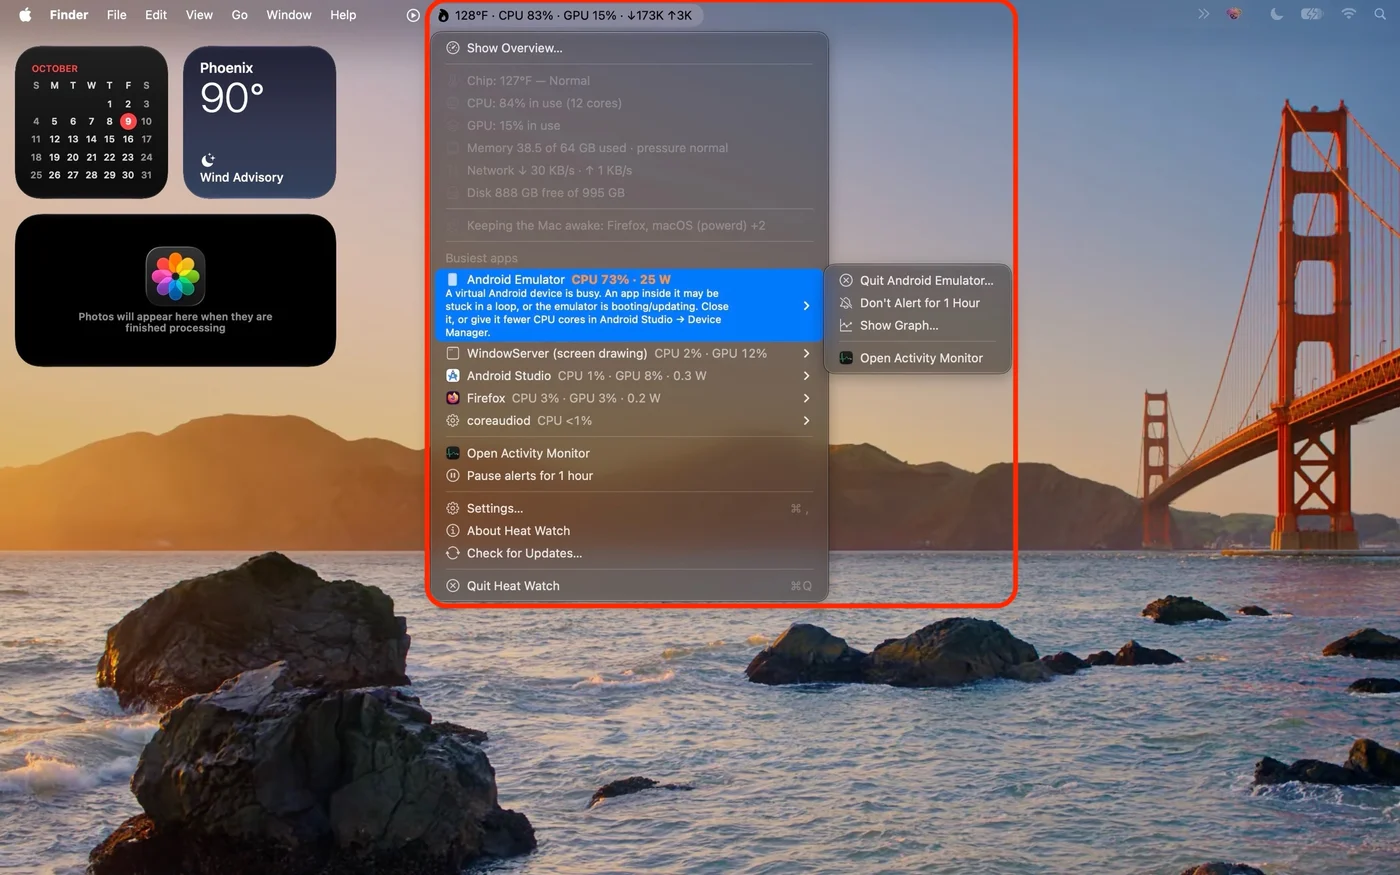
Task: Choose Check for Updates...
Action: pos(629,553)
